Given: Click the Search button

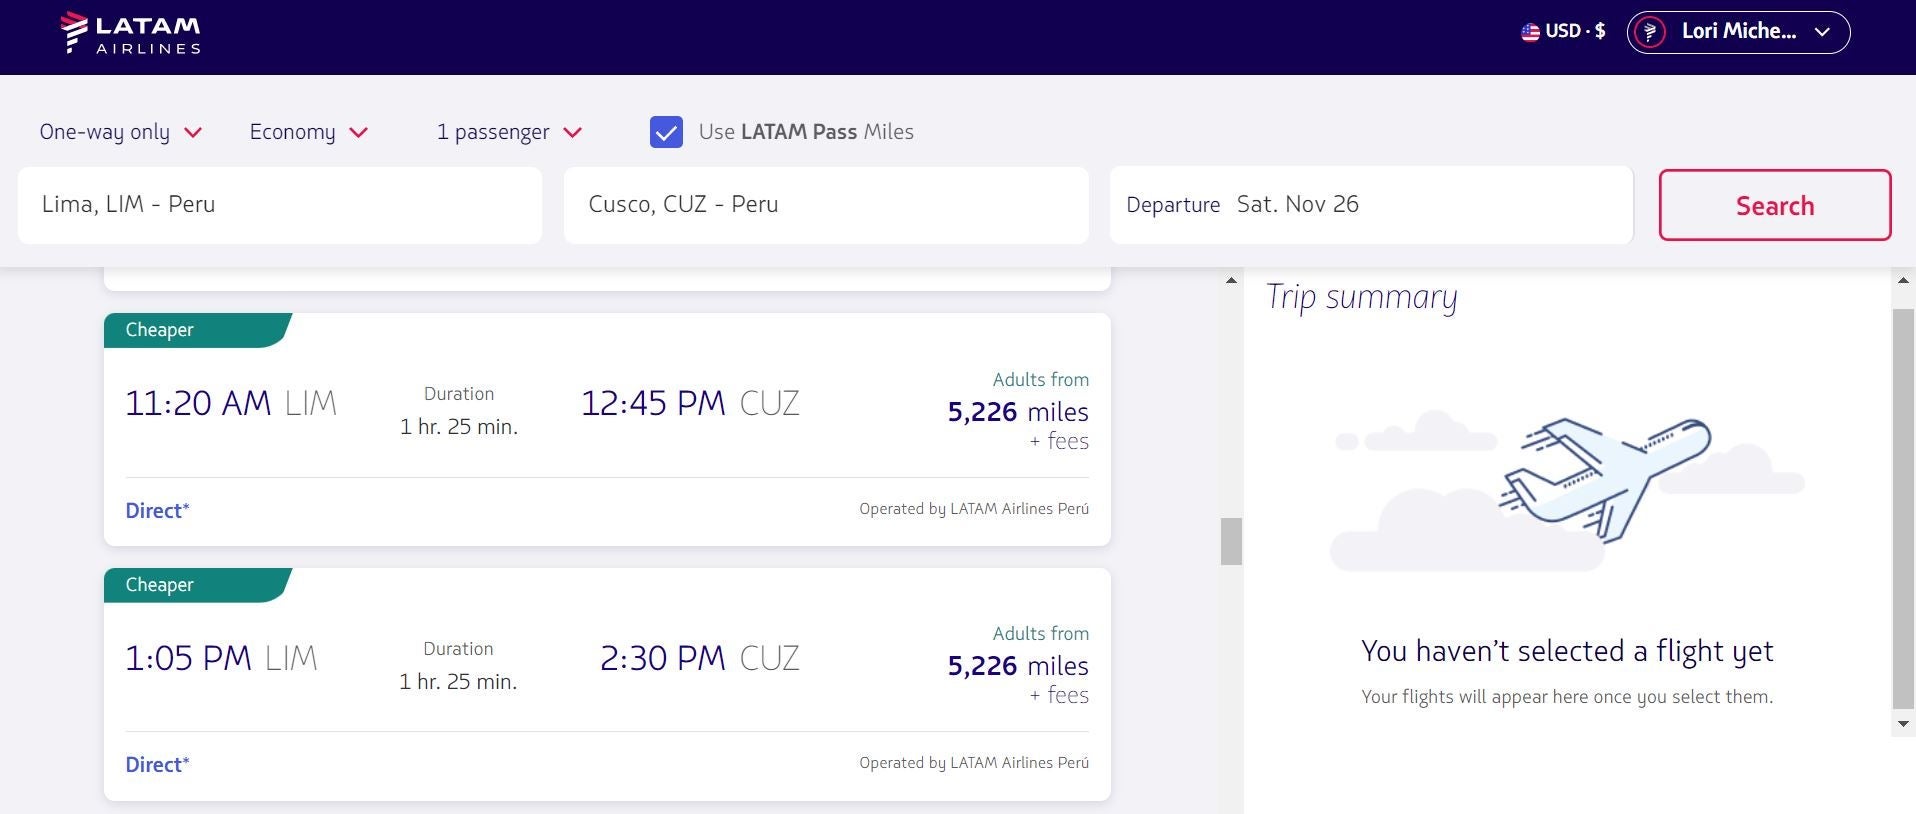Looking at the screenshot, I should [x=1774, y=205].
